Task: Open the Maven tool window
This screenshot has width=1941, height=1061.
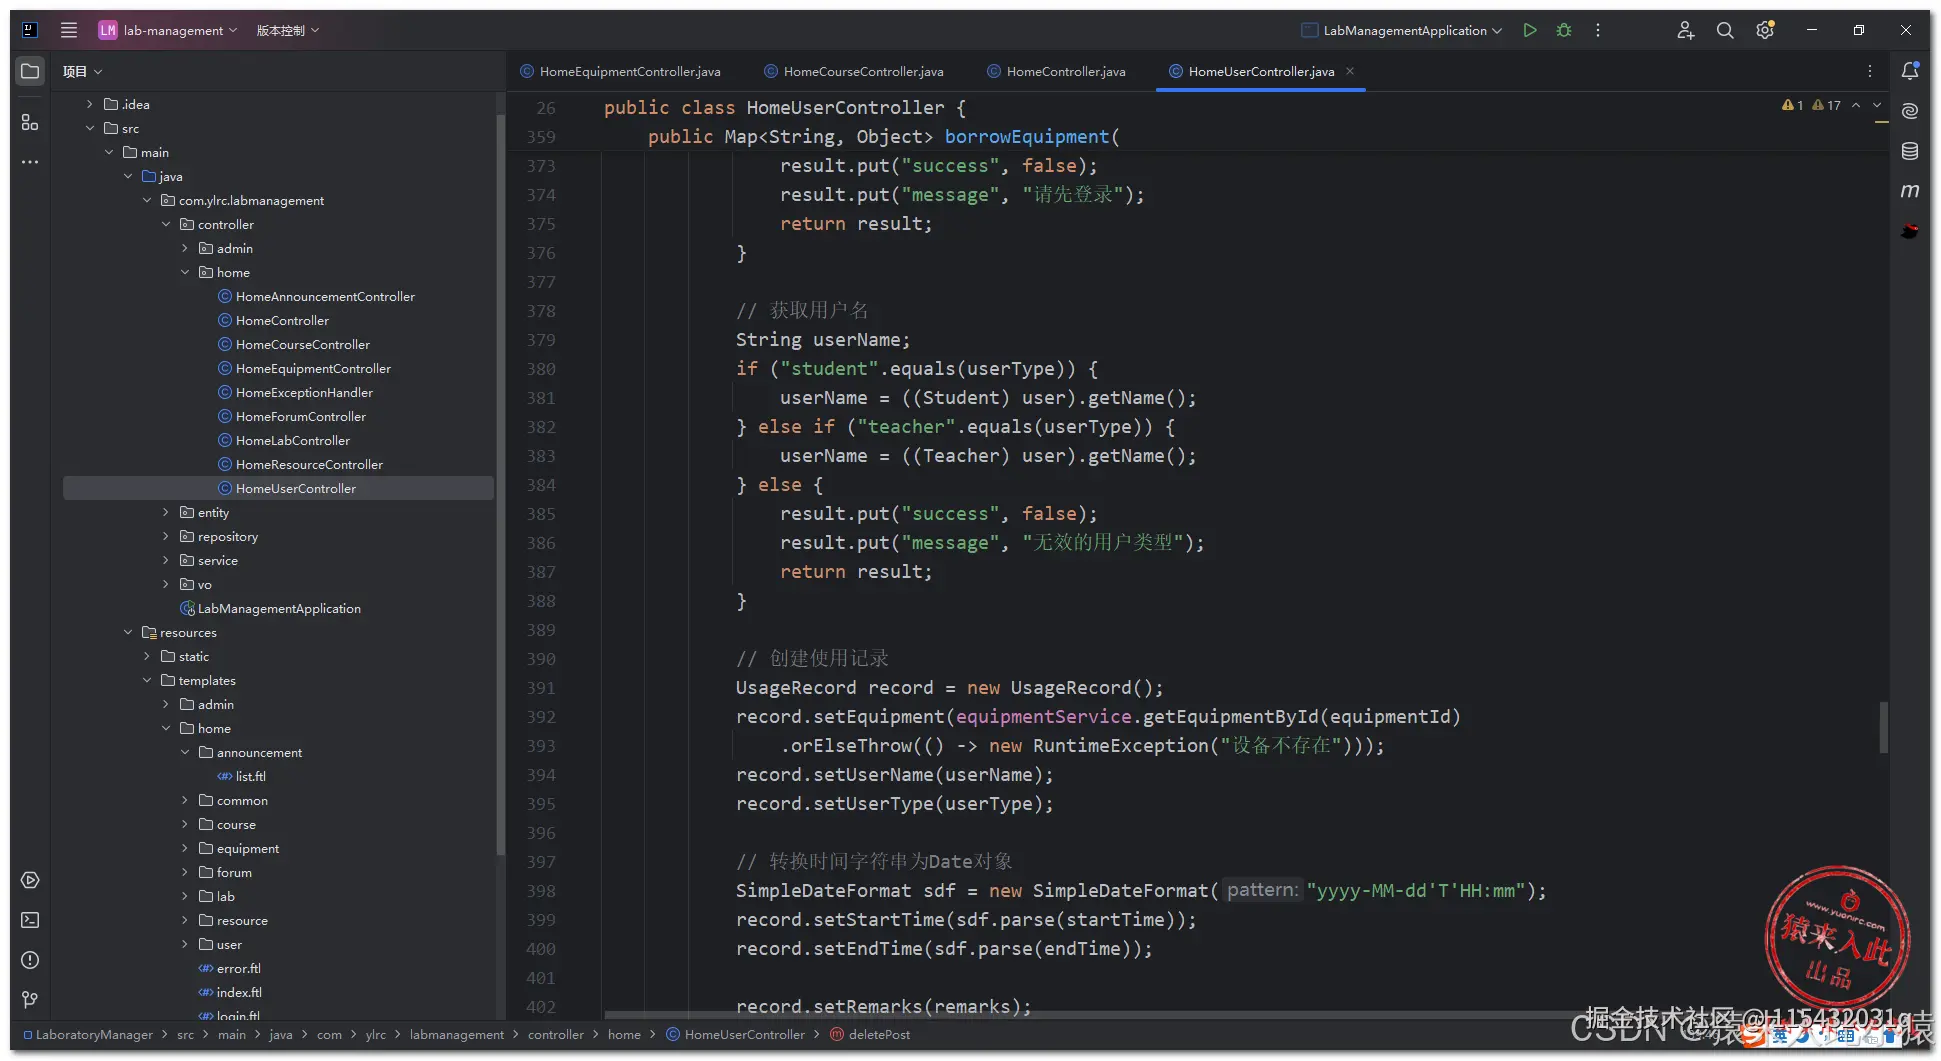Action: pos(1910,191)
